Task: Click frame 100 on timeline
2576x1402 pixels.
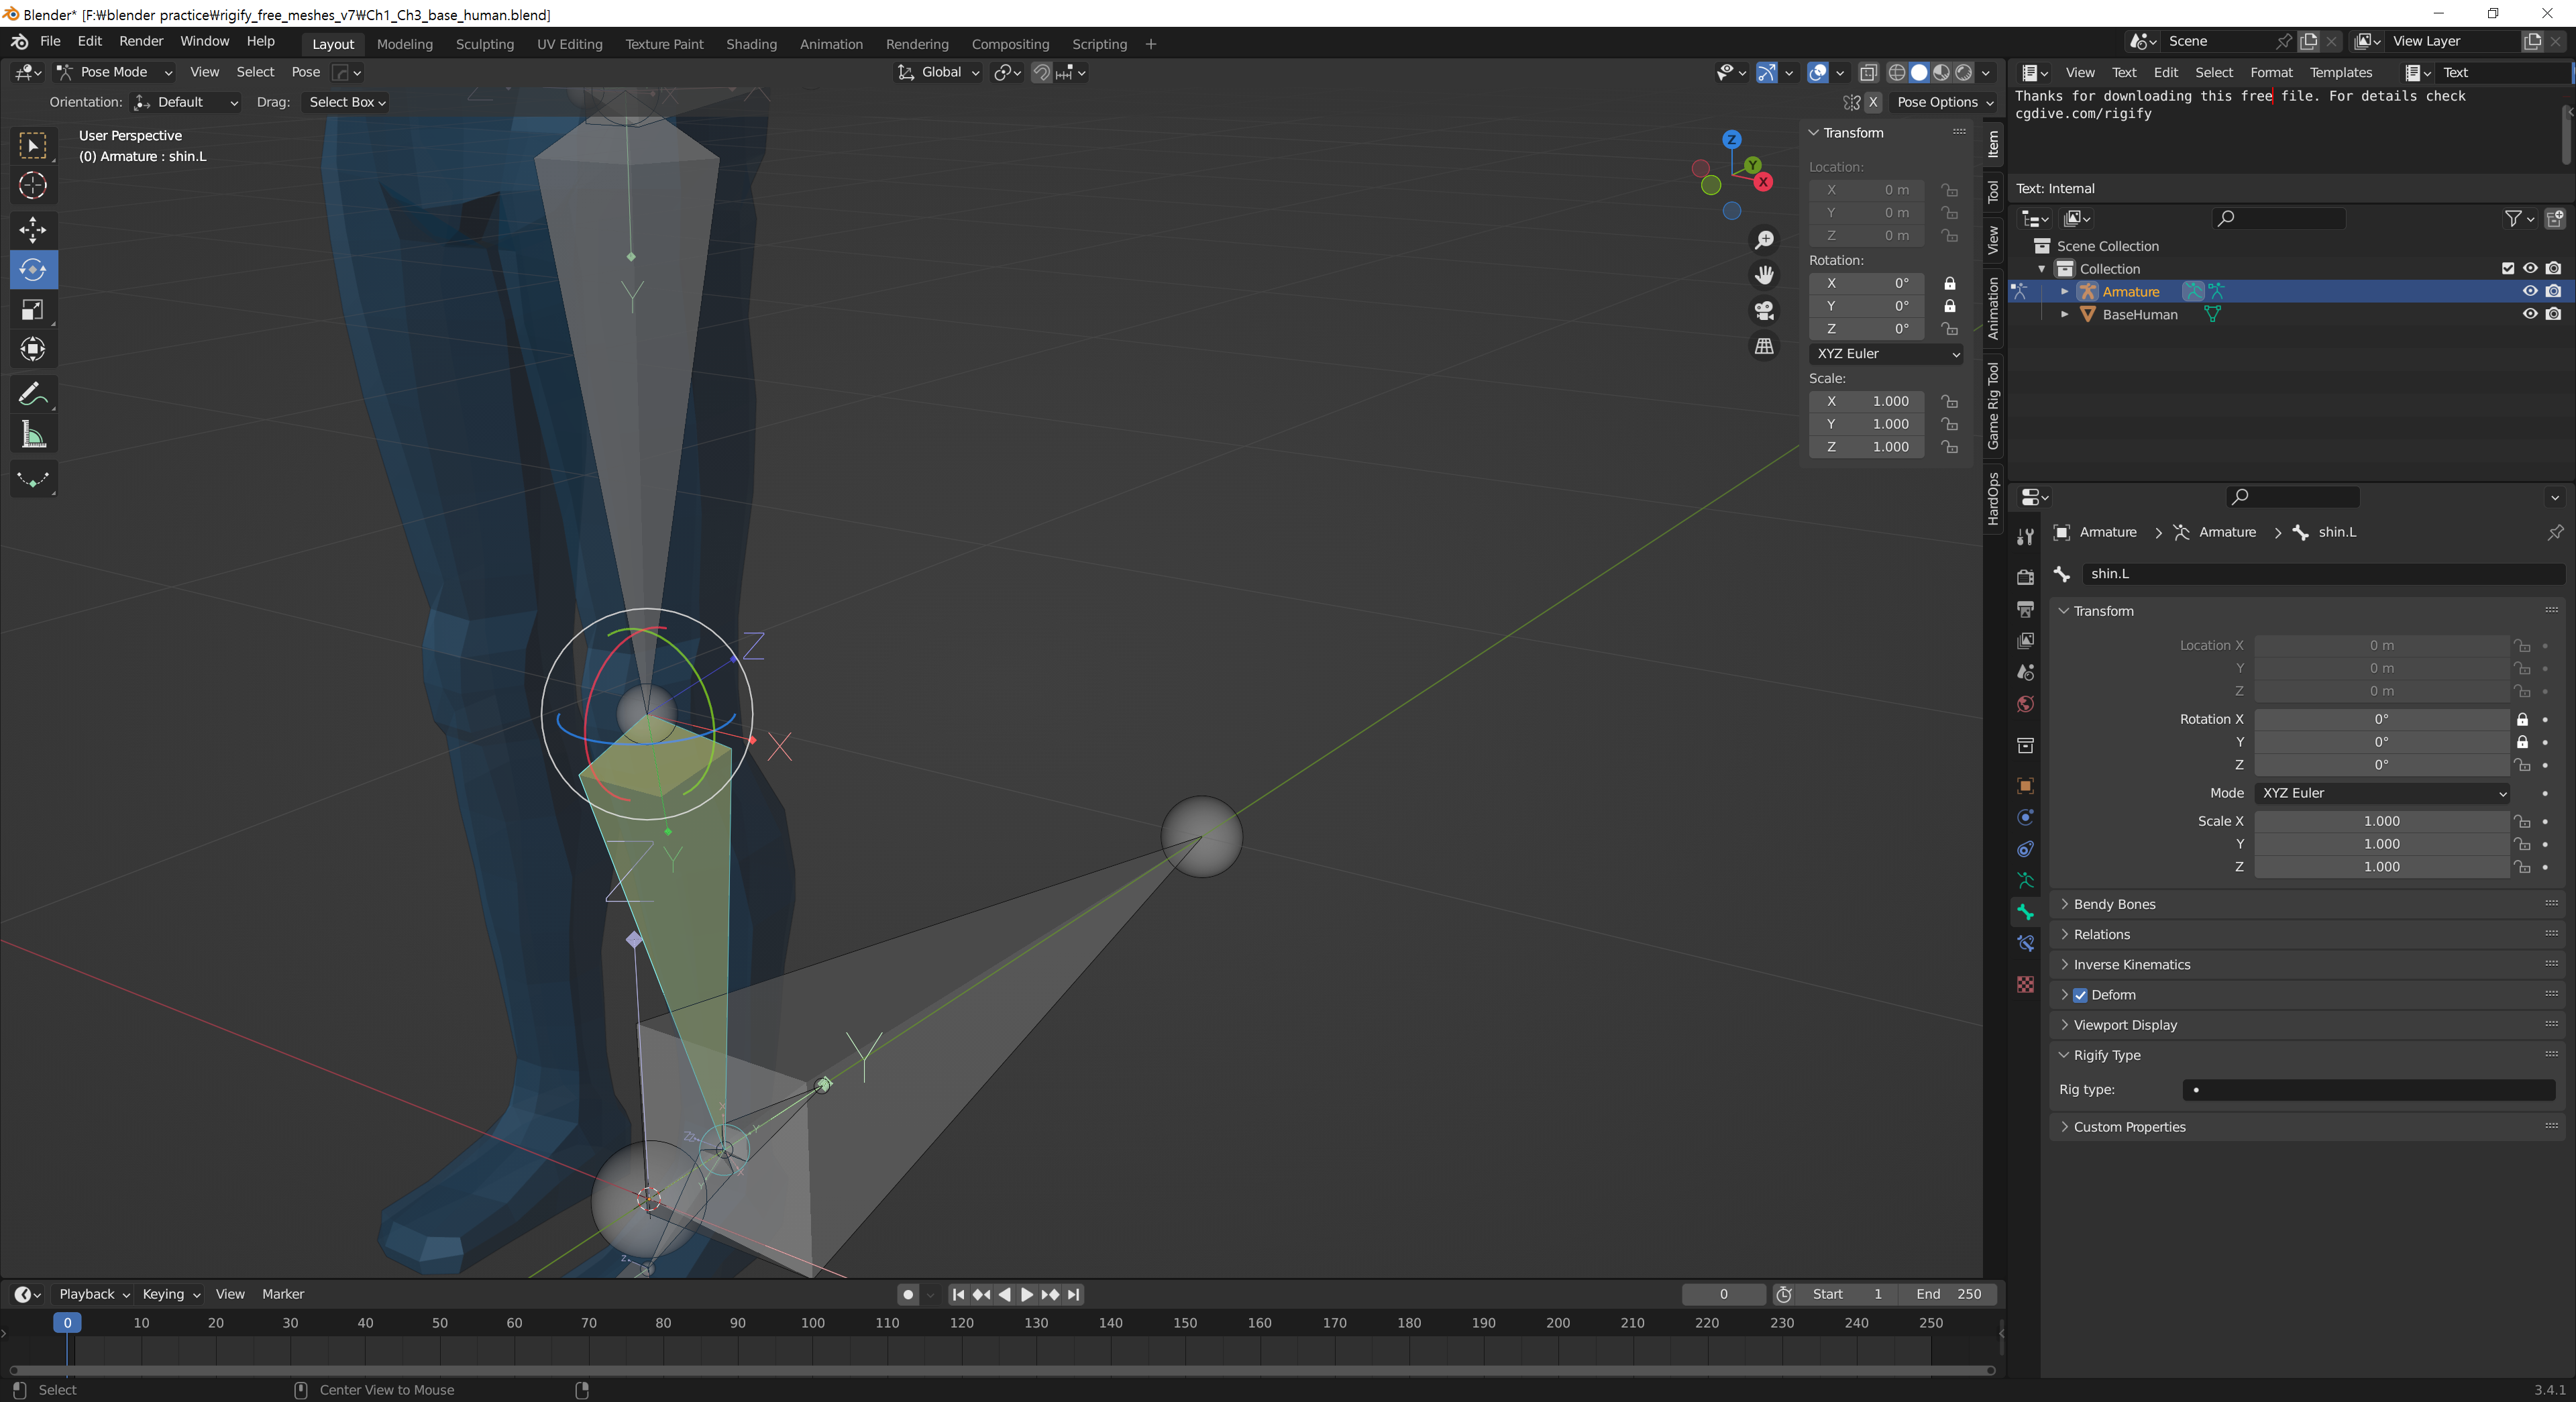Action: (x=812, y=1323)
